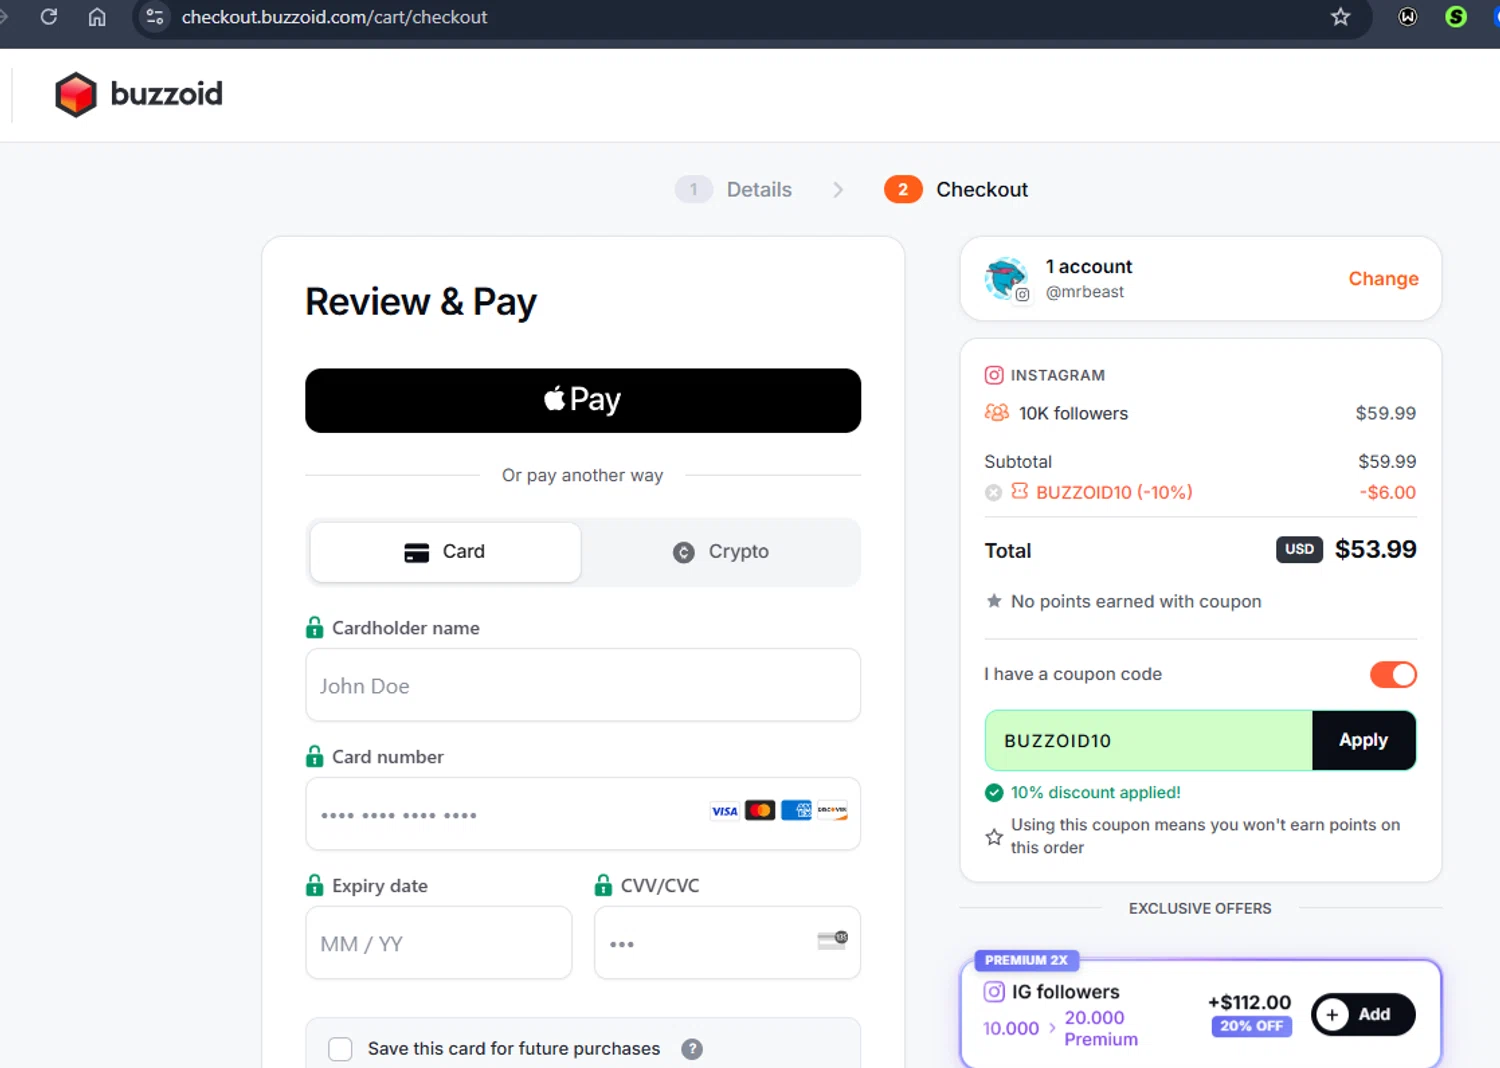Click the green lock beside Cardholder name

(314, 627)
